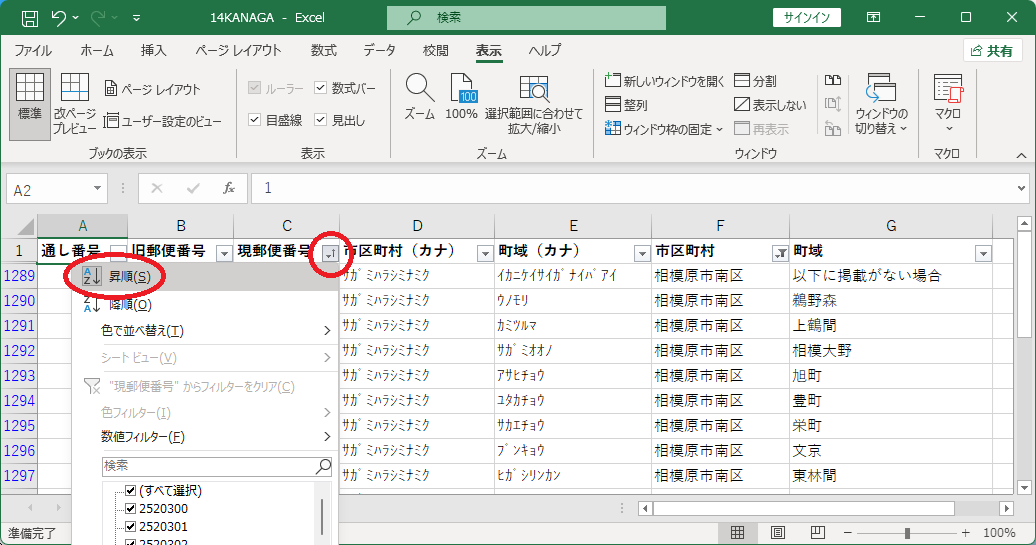The width and height of the screenshot is (1036, 545).
Task: Toggle the (すべて選択) checkbox
Action: coord(130,491)
